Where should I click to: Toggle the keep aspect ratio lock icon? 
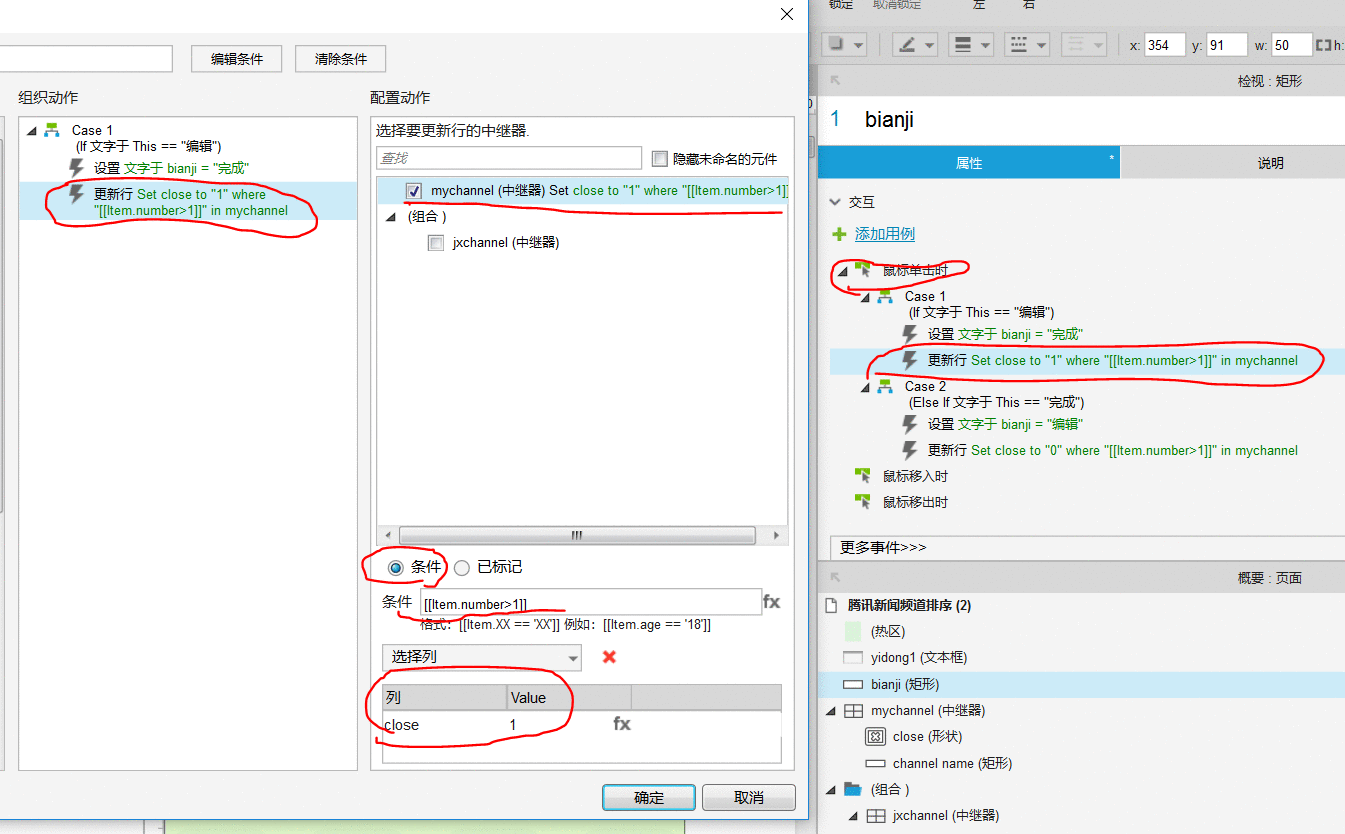click(x=1323, y=45)
